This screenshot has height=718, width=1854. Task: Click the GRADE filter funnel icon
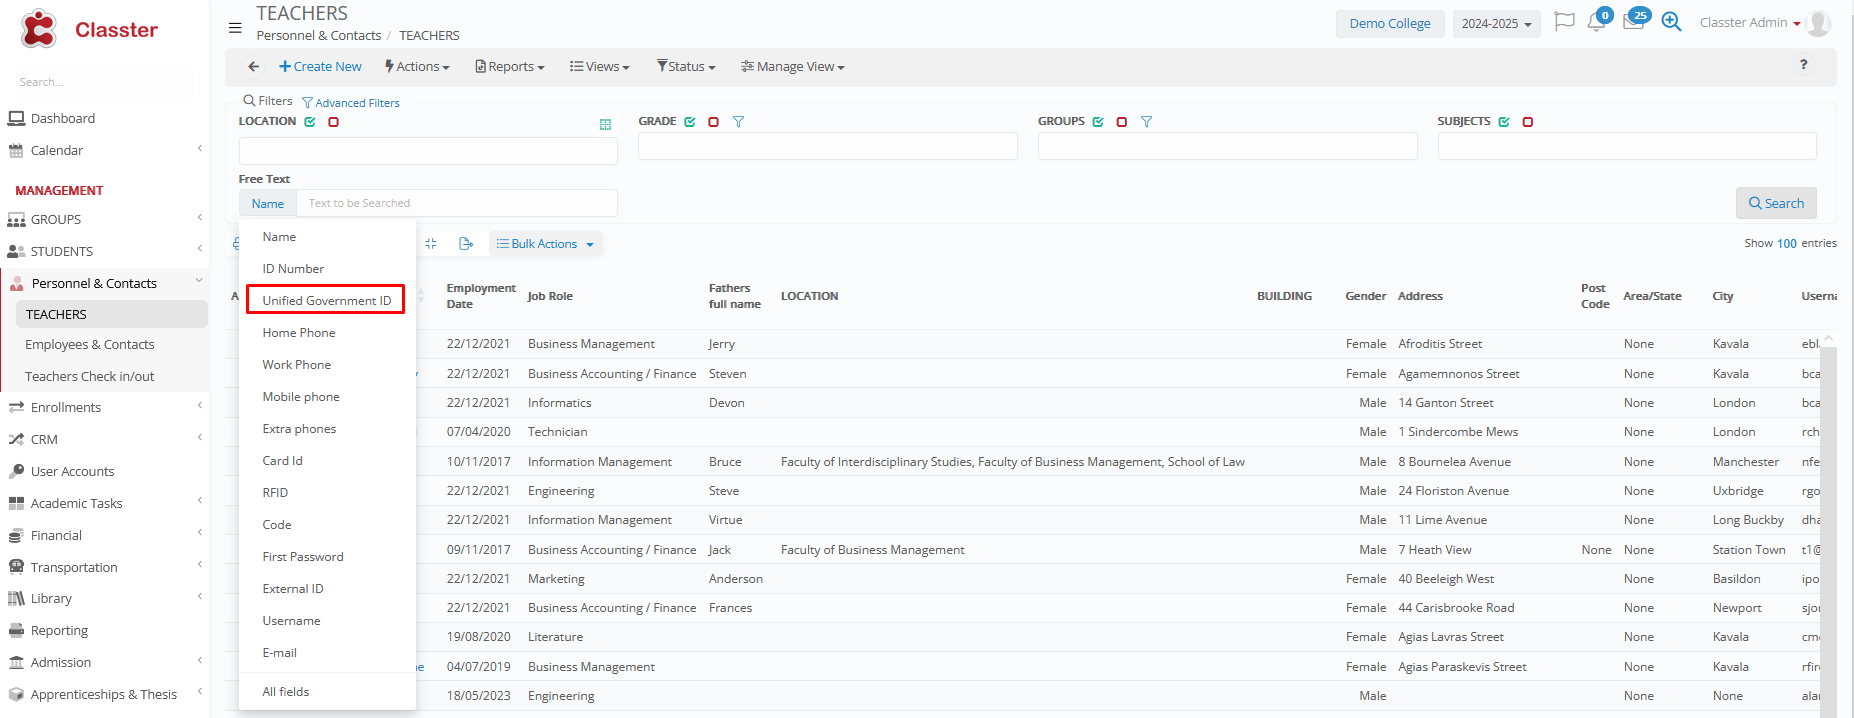[x=738, y=122]
